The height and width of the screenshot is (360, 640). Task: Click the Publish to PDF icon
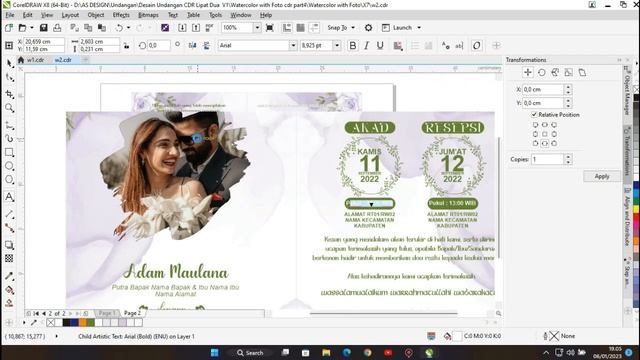tap(209, 28)
